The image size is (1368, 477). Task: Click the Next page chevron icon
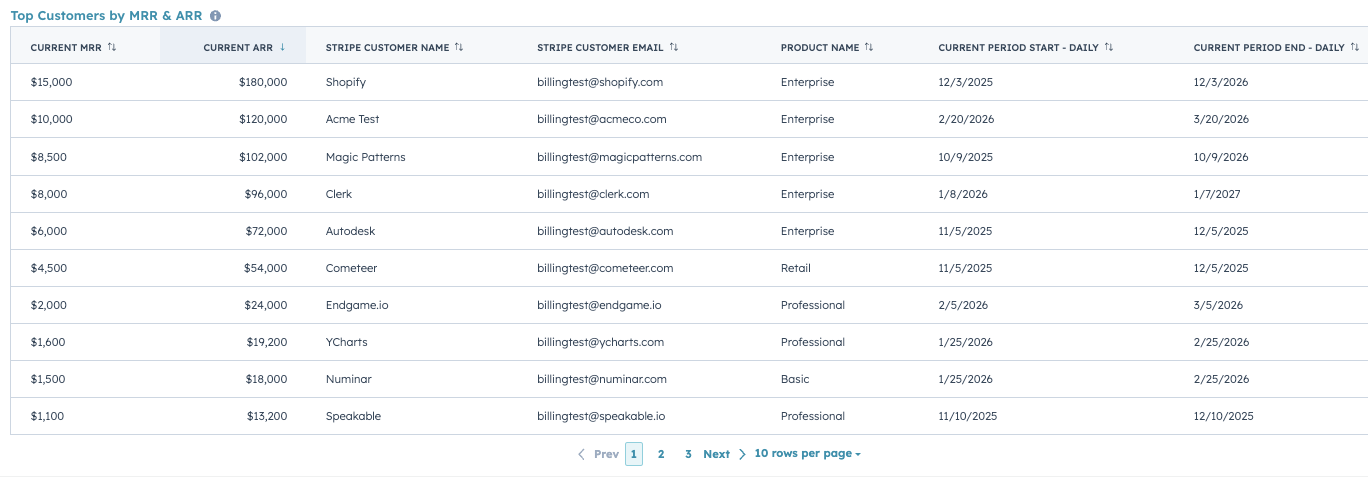[742, 454]
